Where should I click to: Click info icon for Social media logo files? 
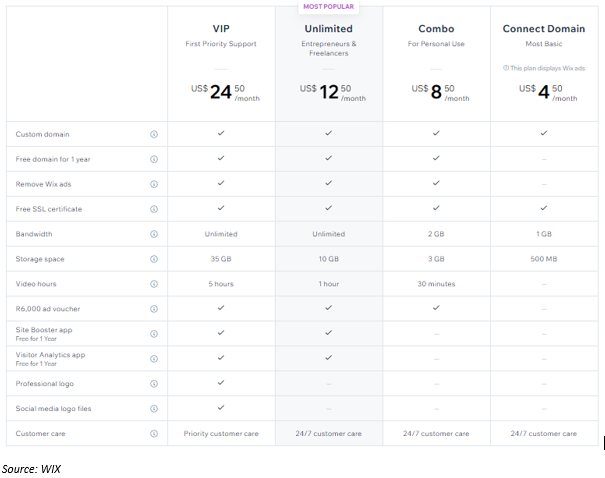(154, 409)
